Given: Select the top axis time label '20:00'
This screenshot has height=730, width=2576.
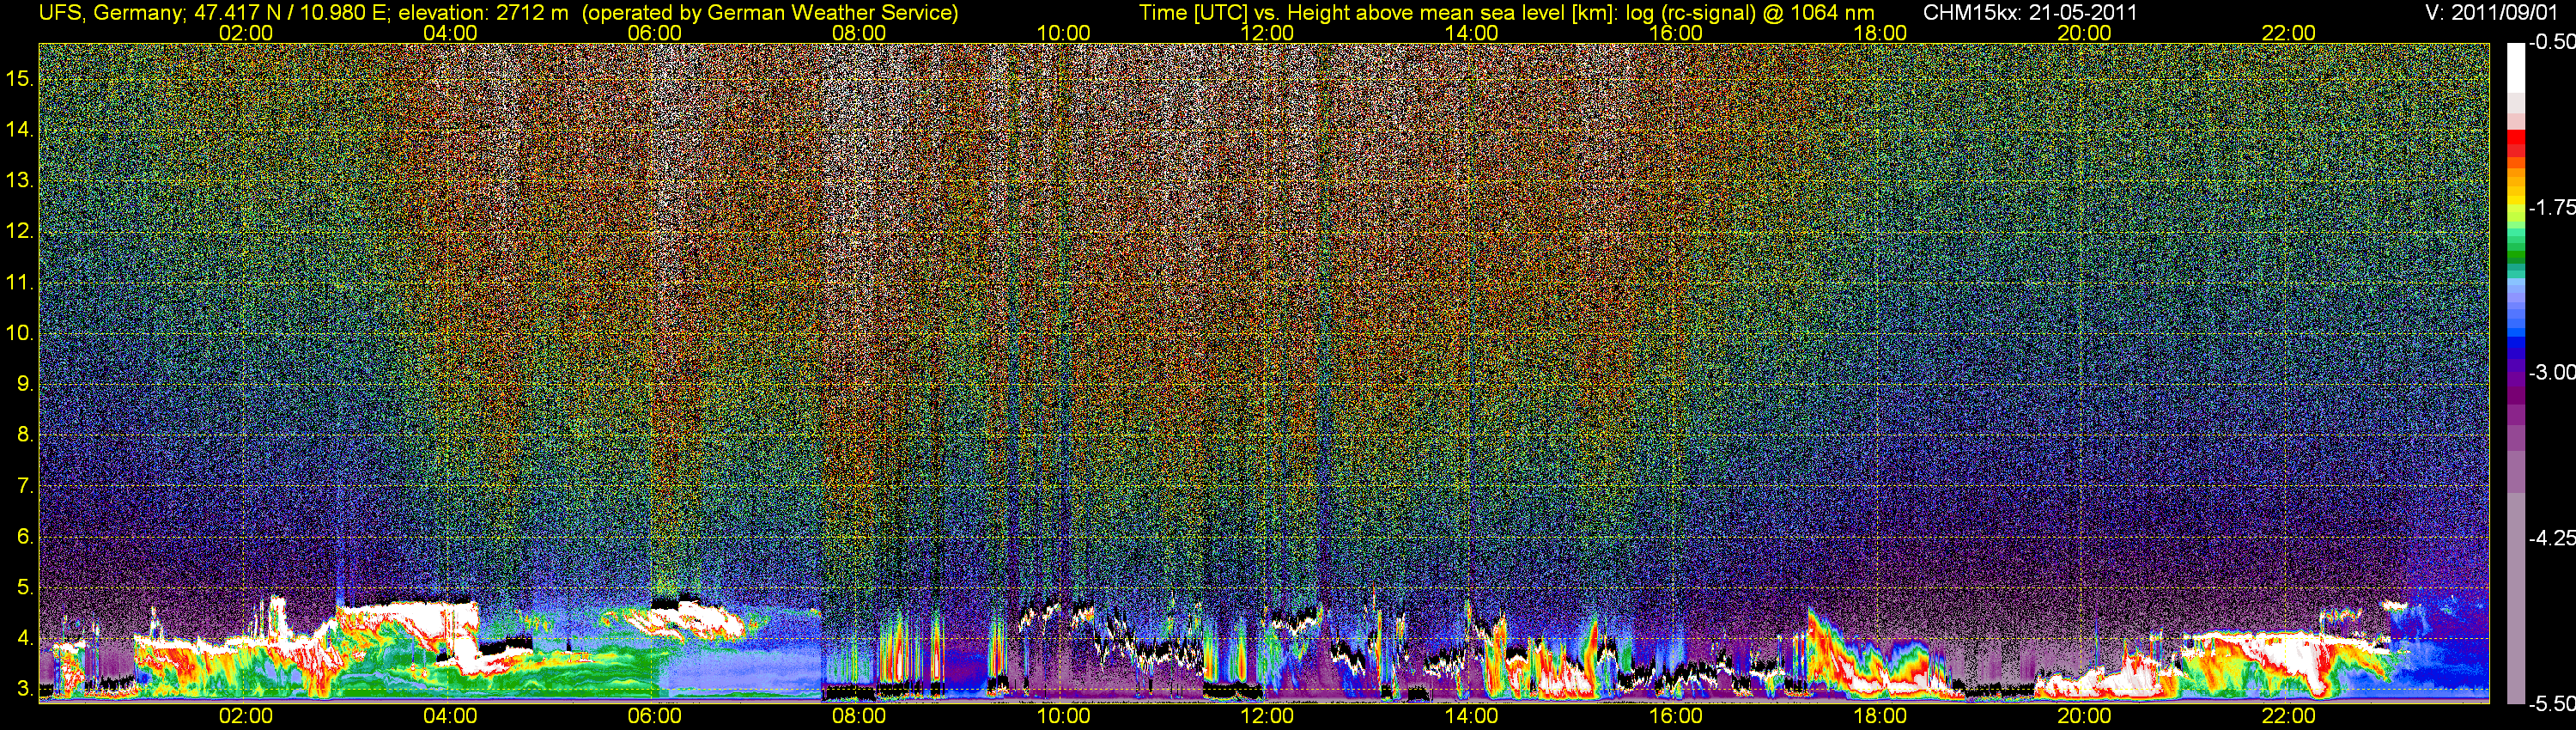Looking at the screenshot, I should (2084, 33).
